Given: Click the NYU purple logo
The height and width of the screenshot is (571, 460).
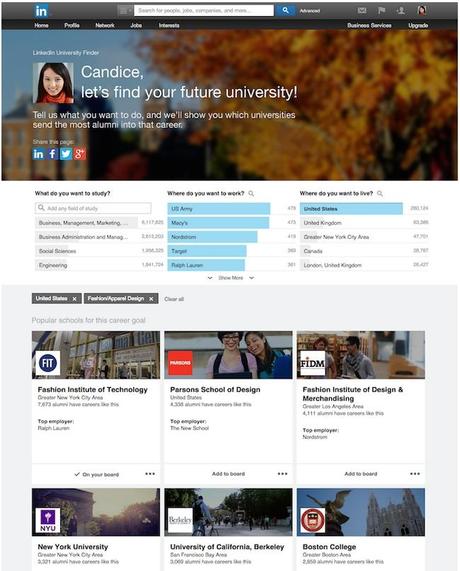Looking at the screenshot, I should click(48, 520).
